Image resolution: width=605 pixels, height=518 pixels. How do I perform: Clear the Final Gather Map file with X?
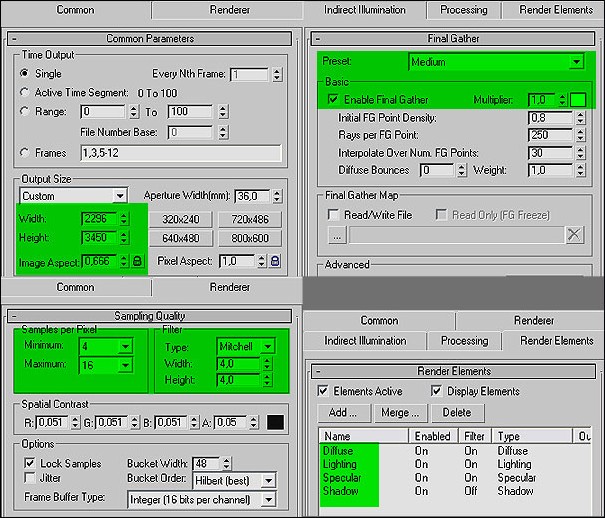coord(574,235)
